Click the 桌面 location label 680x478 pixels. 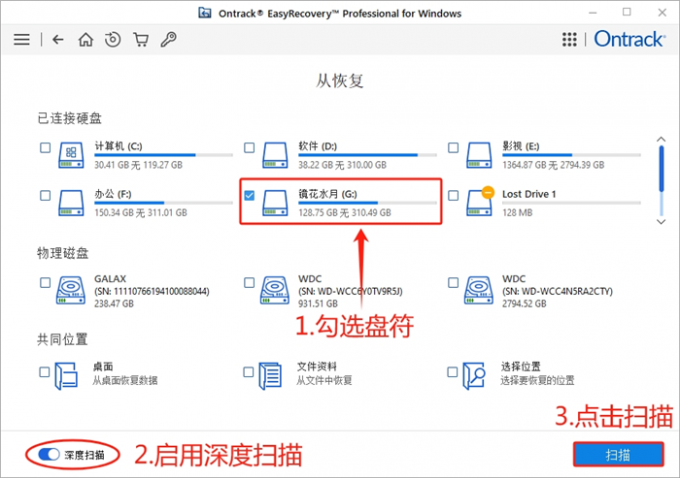pyautogui.click(x=103, y=367)
